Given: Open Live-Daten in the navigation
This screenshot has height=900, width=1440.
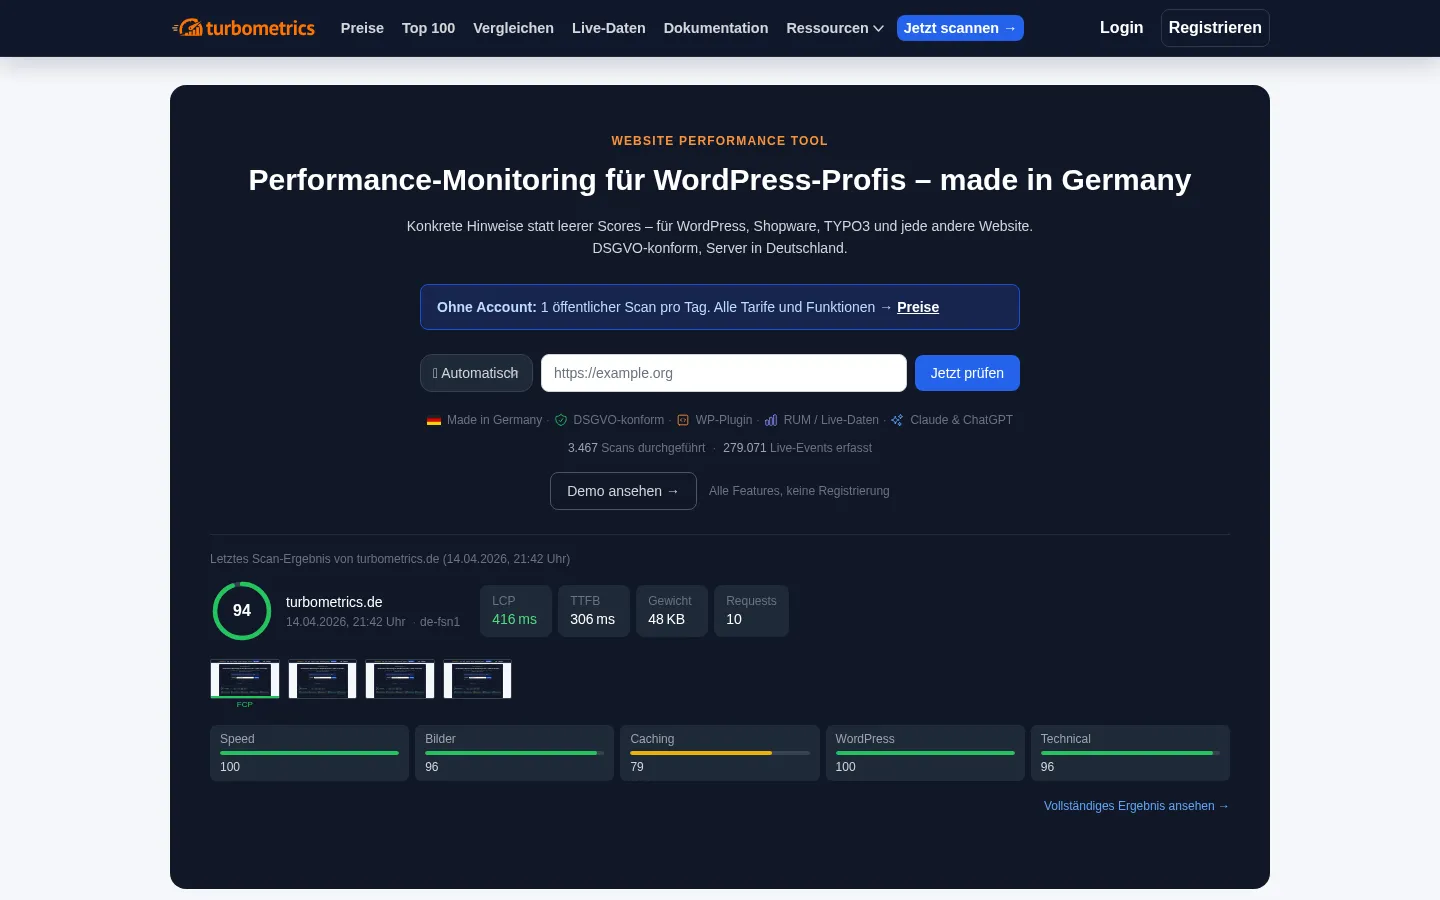Looking at the screenshot, I should coord(608,28).
